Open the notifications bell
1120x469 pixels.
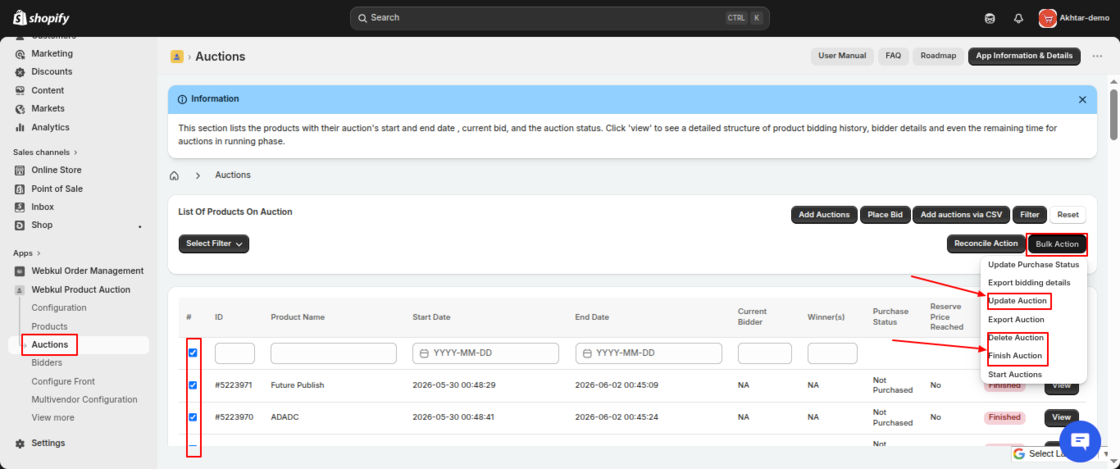(1019, 19)
